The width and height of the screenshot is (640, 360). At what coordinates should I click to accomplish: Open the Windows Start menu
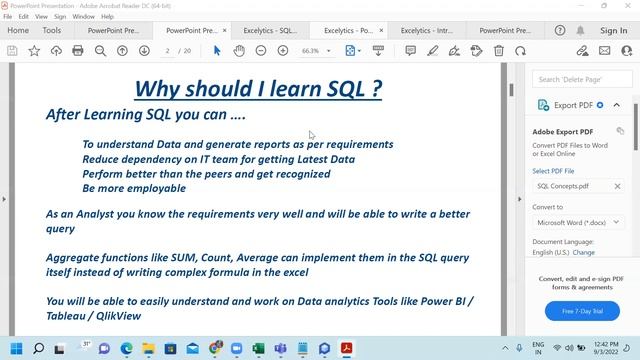click(17, 349)
